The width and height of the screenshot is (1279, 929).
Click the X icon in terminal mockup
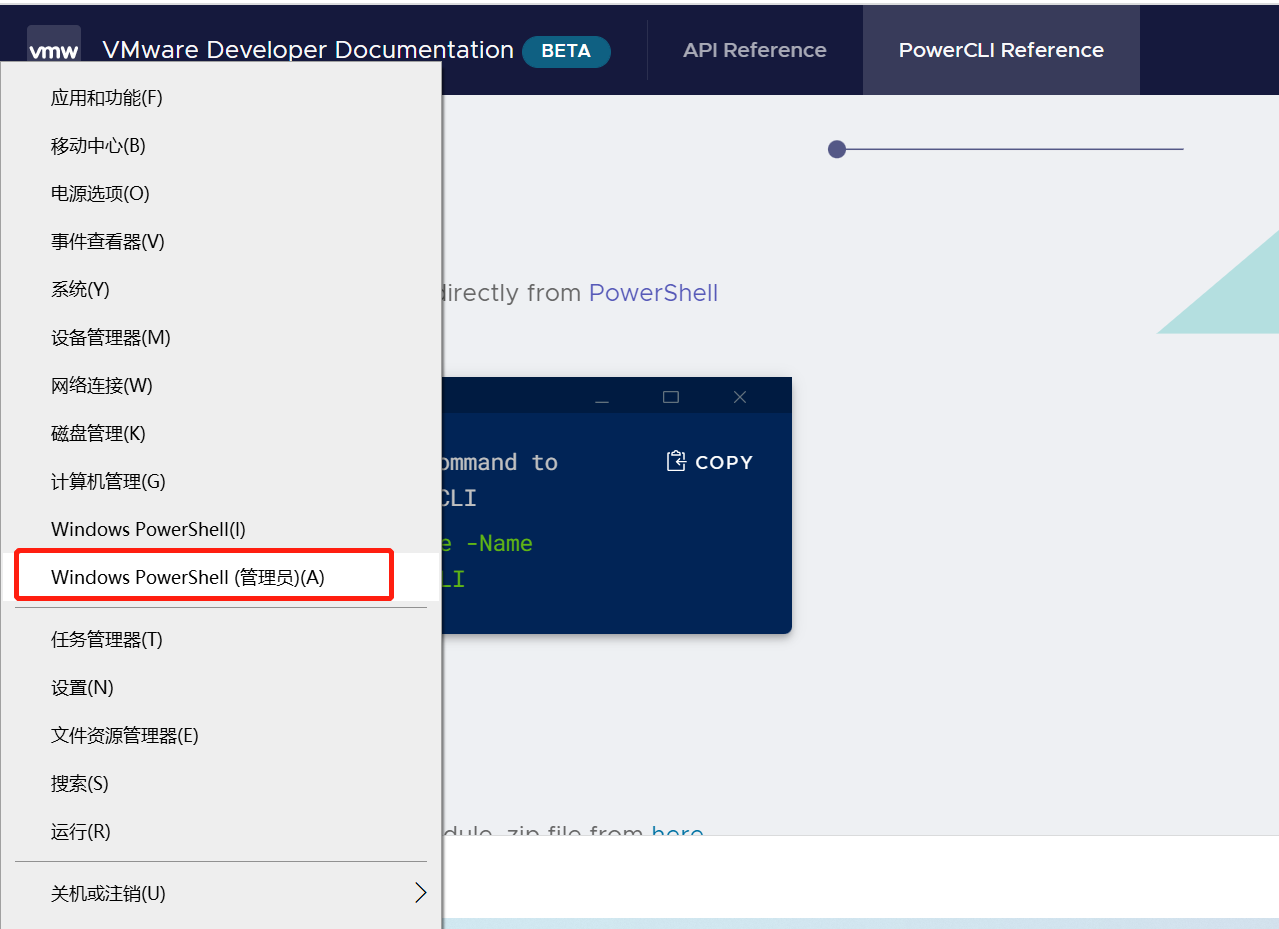click(740, 397)
